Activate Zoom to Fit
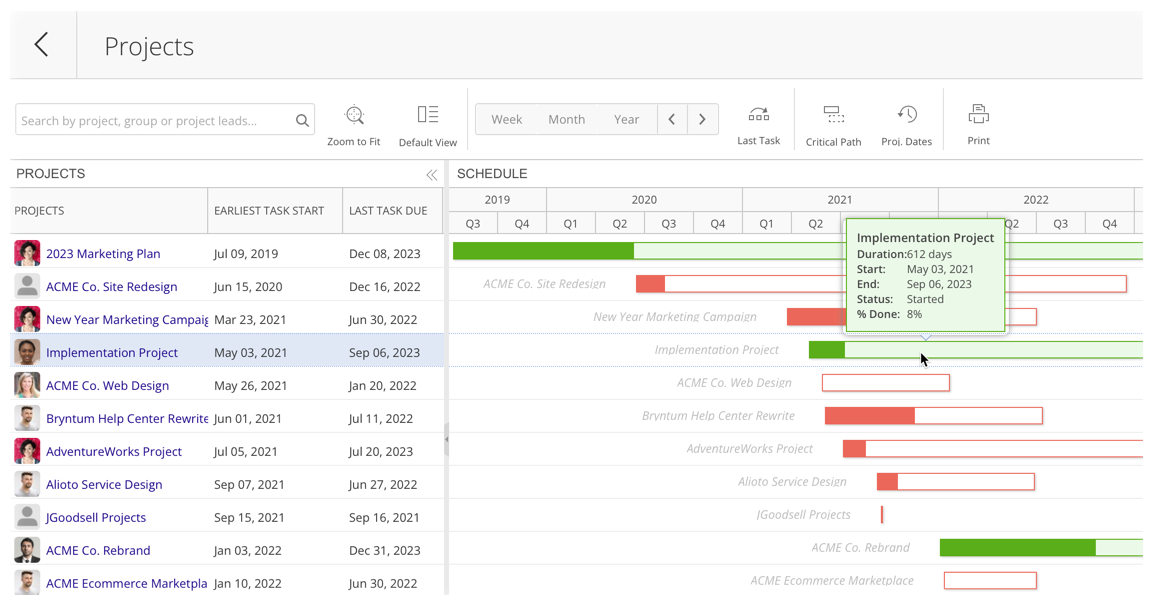The height and width of the screenshot is (611, 1154). coord(354,125)
